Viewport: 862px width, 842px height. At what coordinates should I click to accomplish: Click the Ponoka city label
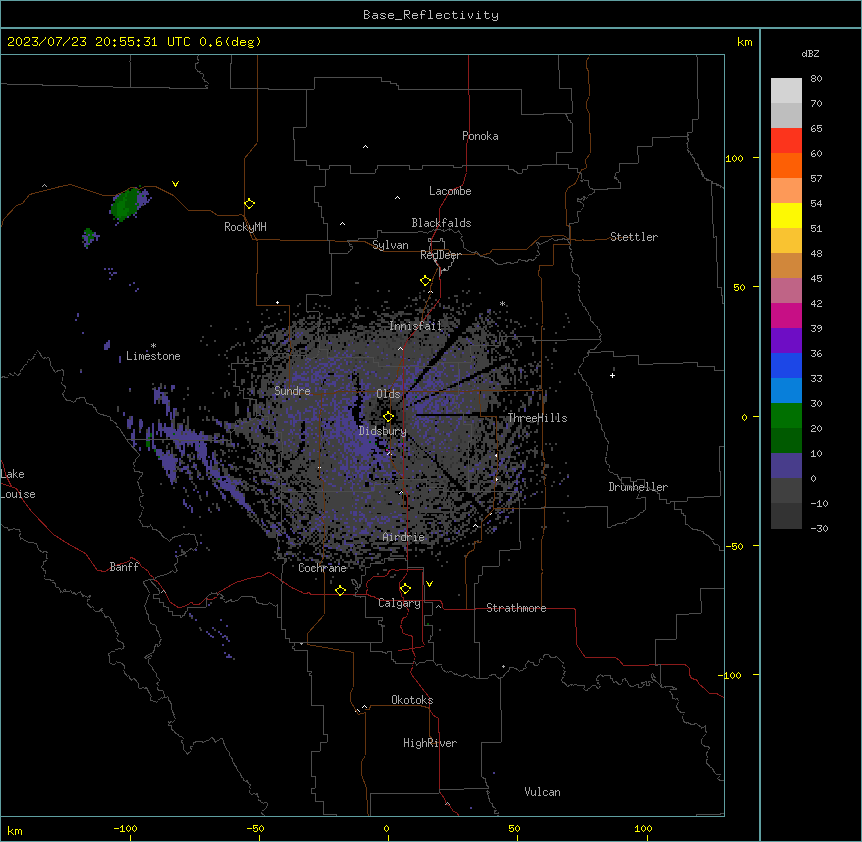pos(480,136)
